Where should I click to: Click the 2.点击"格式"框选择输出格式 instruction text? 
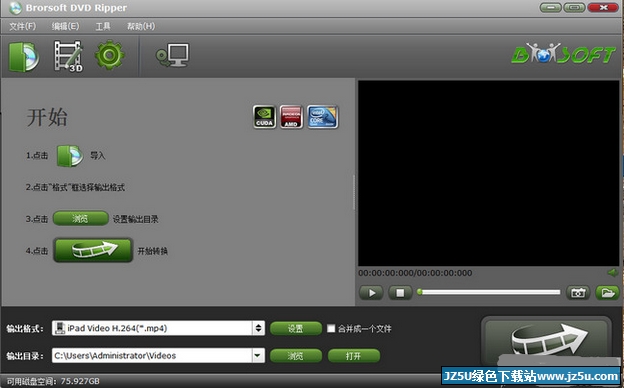(76, 187)
